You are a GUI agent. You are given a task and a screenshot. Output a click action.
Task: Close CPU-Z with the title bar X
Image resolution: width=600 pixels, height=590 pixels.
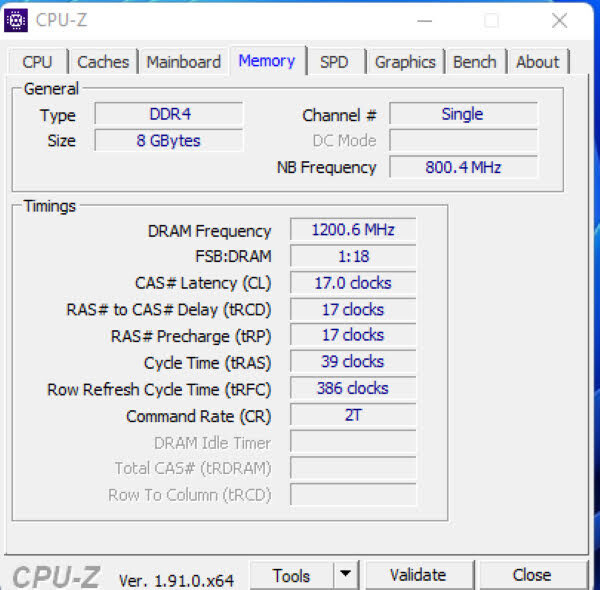[559, 20]
